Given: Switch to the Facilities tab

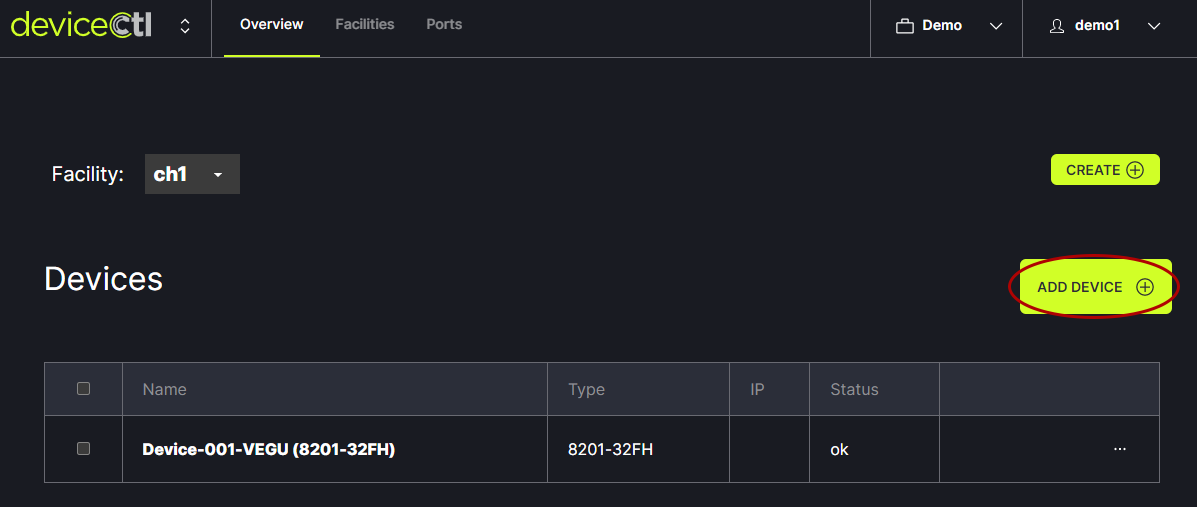Looking at the screenshot, I should pyautogui.click(x=365, y=24).
